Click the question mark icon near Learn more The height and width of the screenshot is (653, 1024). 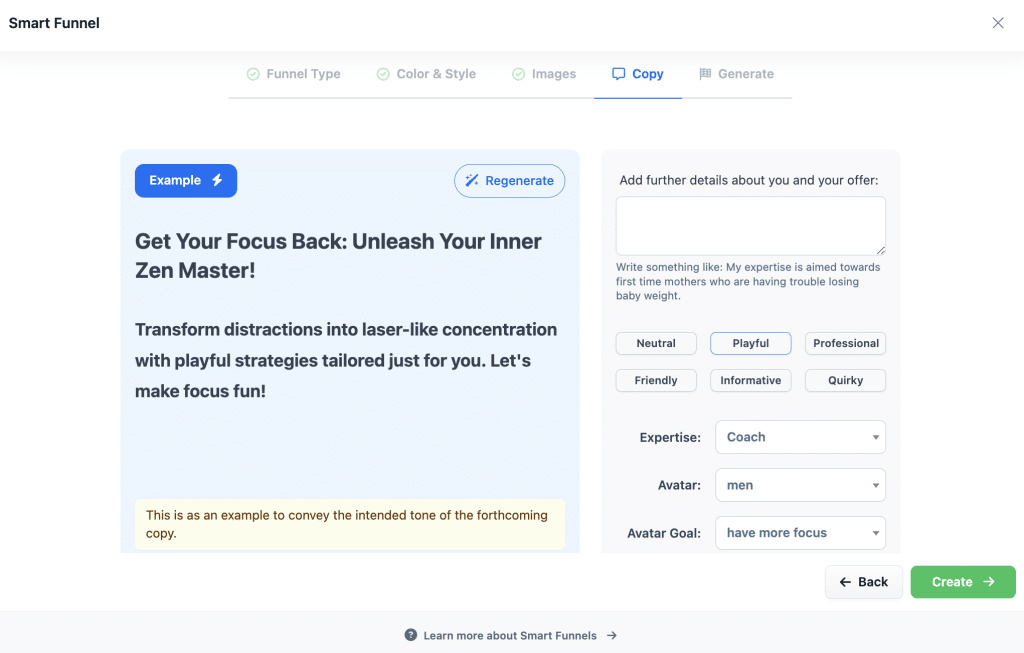tap(410, 635)
